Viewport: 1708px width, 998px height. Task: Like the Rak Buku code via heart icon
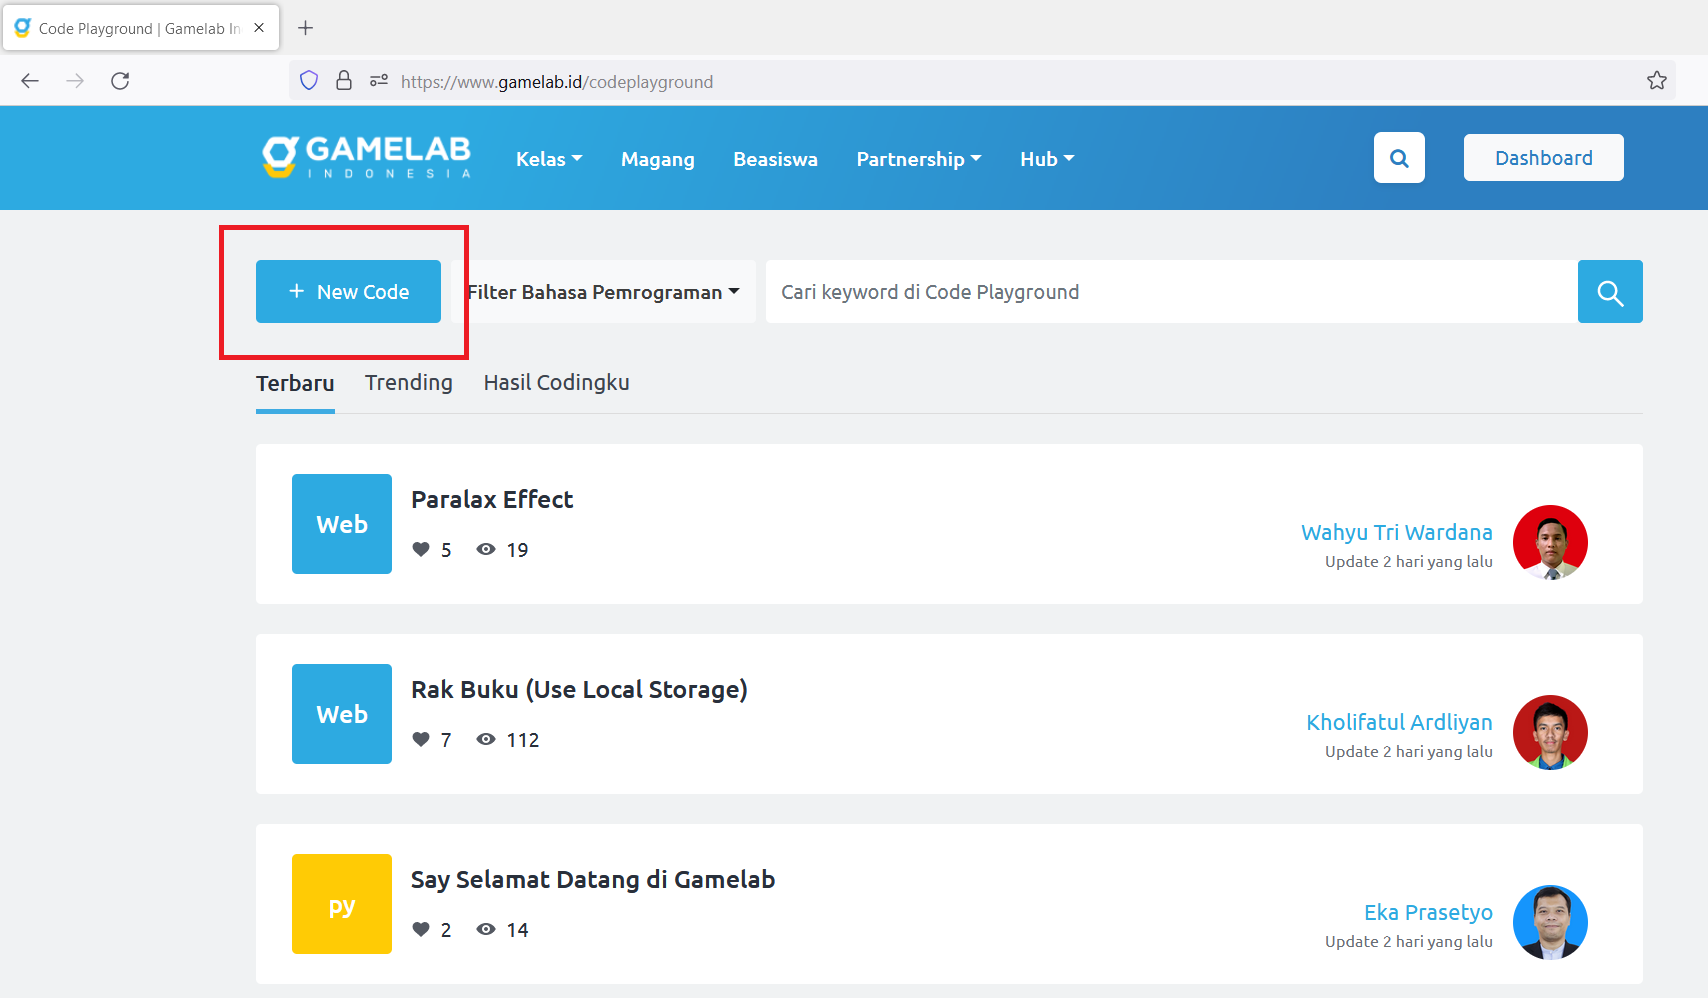tap(421, 739)
